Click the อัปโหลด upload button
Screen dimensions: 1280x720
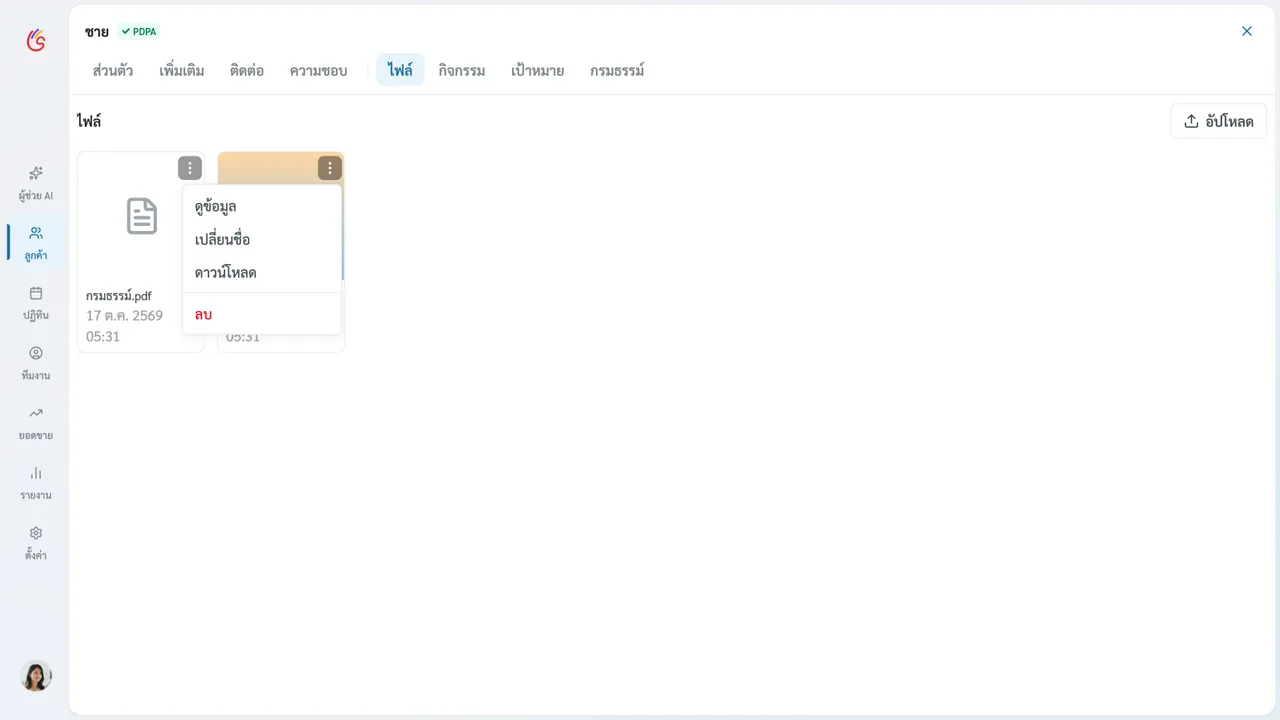[x=1219, y=121]
